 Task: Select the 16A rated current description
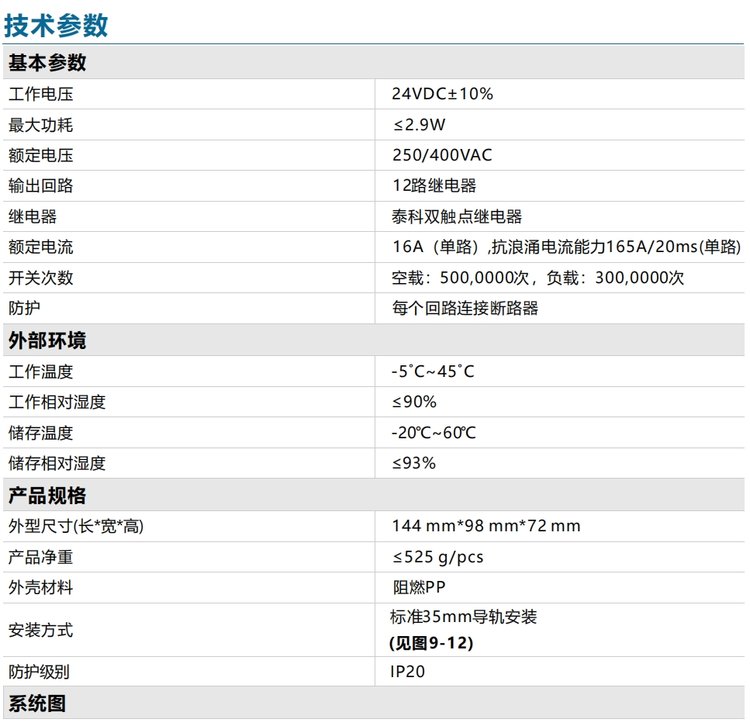point(566,247)
